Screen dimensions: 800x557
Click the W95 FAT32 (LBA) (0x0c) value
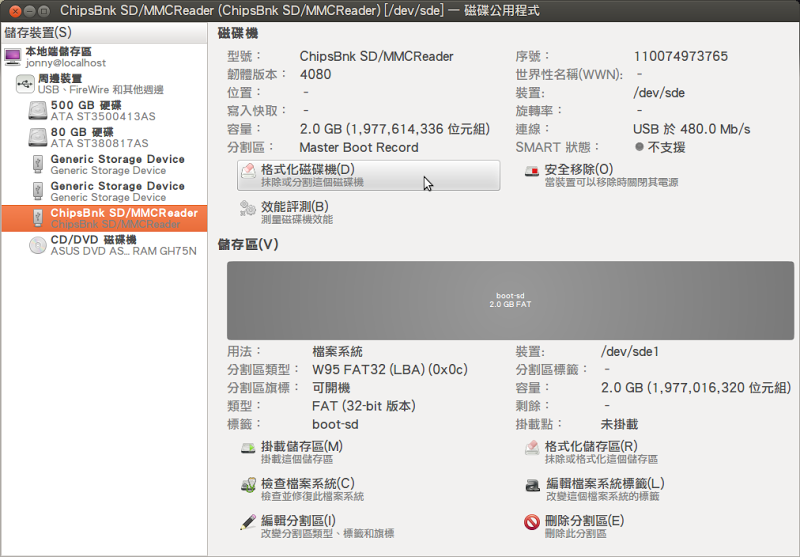[390, 369]
